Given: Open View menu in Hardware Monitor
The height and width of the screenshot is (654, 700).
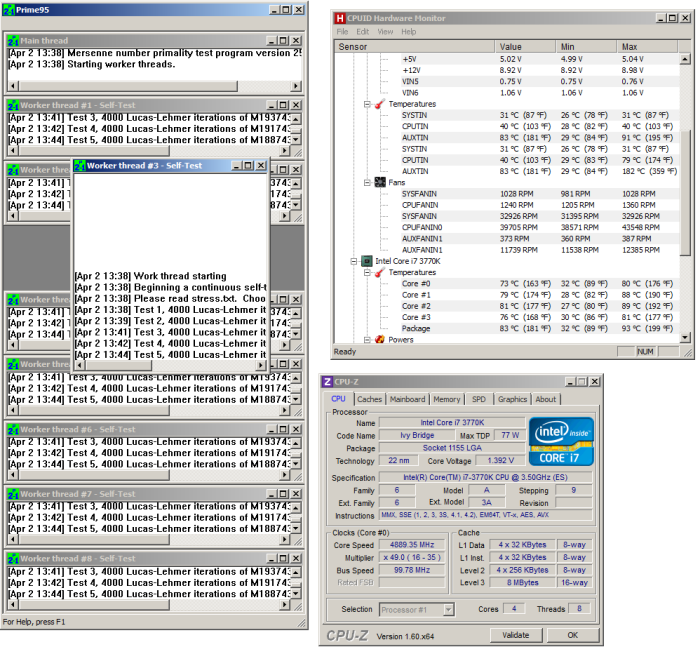Looking at the screenshot, I should (x=385, y=32).
